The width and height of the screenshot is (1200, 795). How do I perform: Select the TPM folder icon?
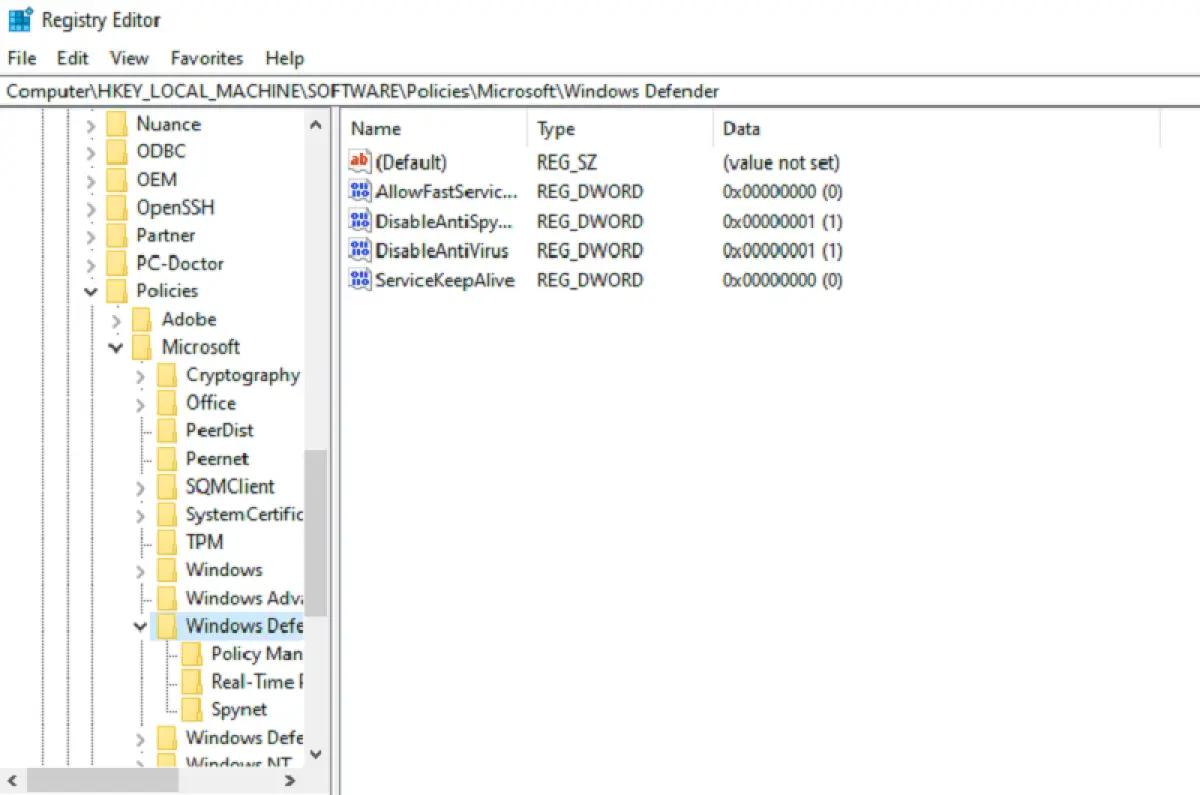(168, 542)
